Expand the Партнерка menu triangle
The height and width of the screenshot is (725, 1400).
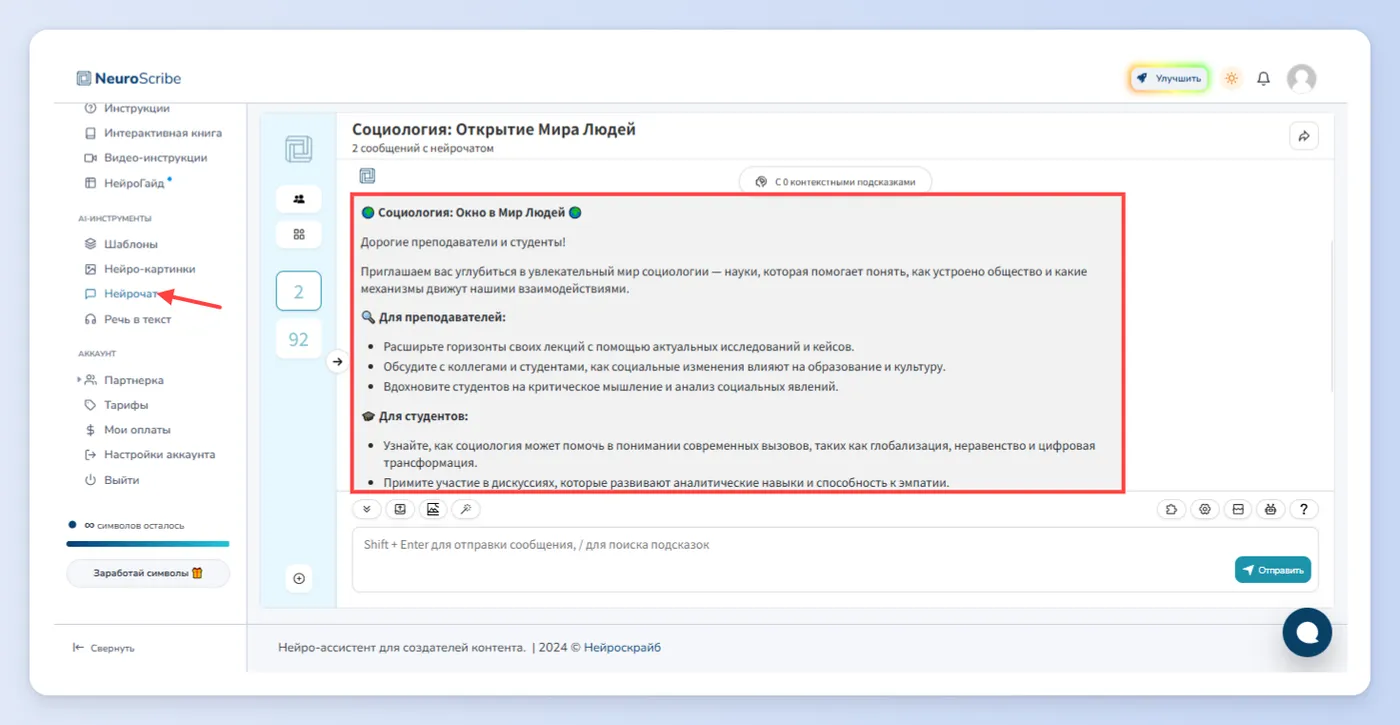coord(80,380)
